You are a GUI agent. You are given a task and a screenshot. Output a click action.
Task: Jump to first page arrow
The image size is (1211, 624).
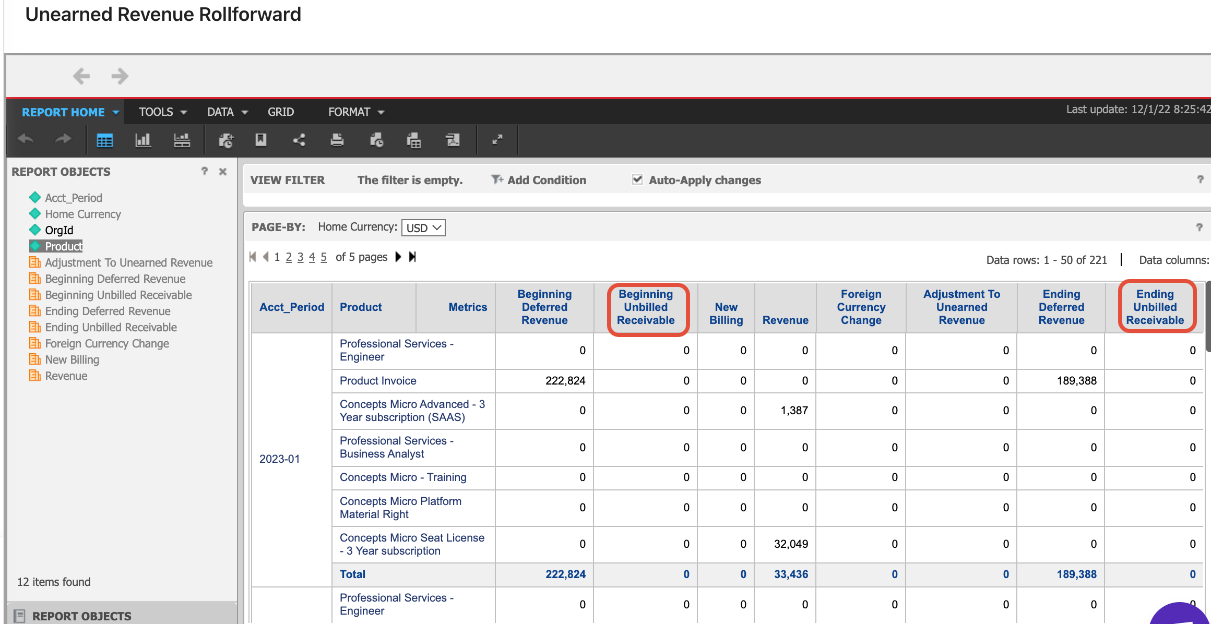pos(253,257)
